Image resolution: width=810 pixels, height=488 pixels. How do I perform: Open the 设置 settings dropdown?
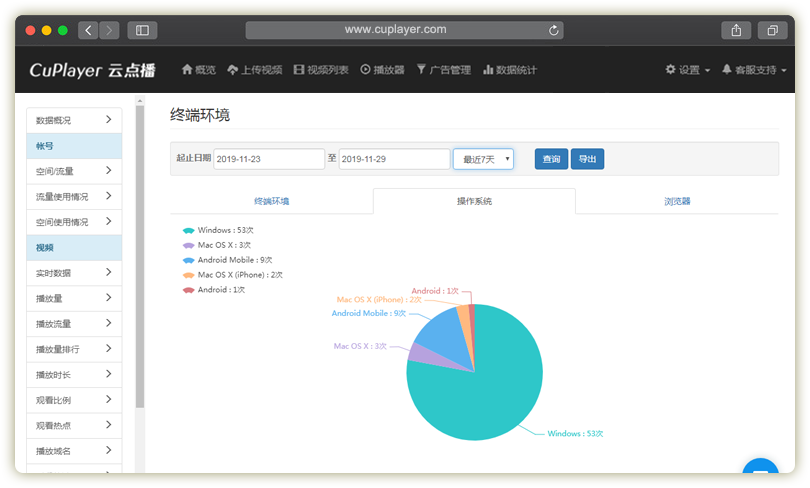pos(688,70)
